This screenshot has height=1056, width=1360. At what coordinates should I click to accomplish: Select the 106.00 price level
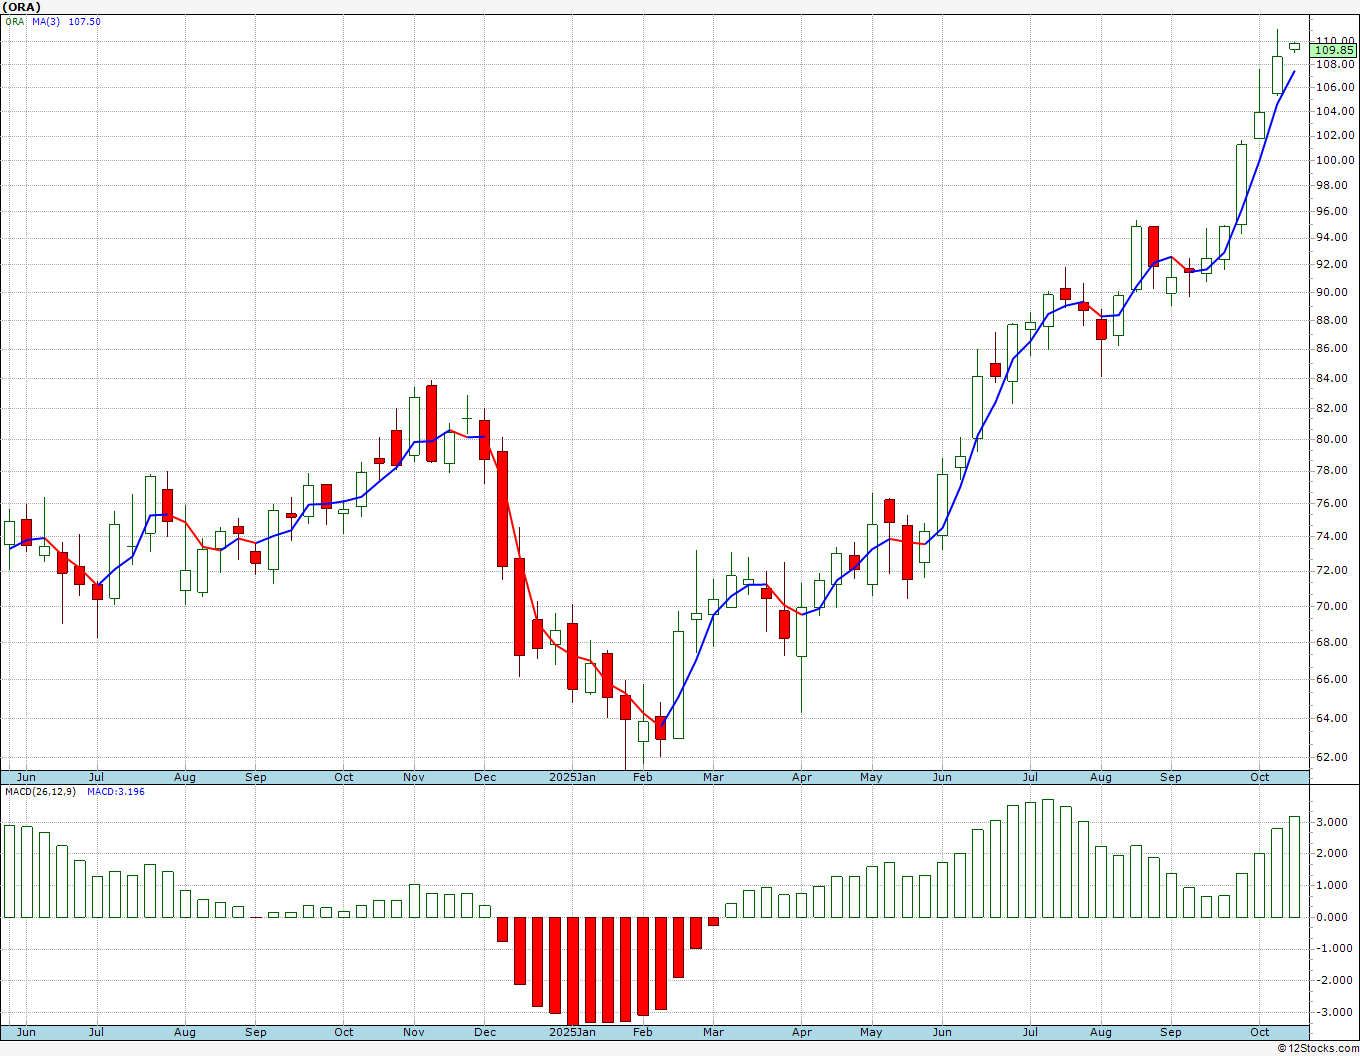[1335, 87]
